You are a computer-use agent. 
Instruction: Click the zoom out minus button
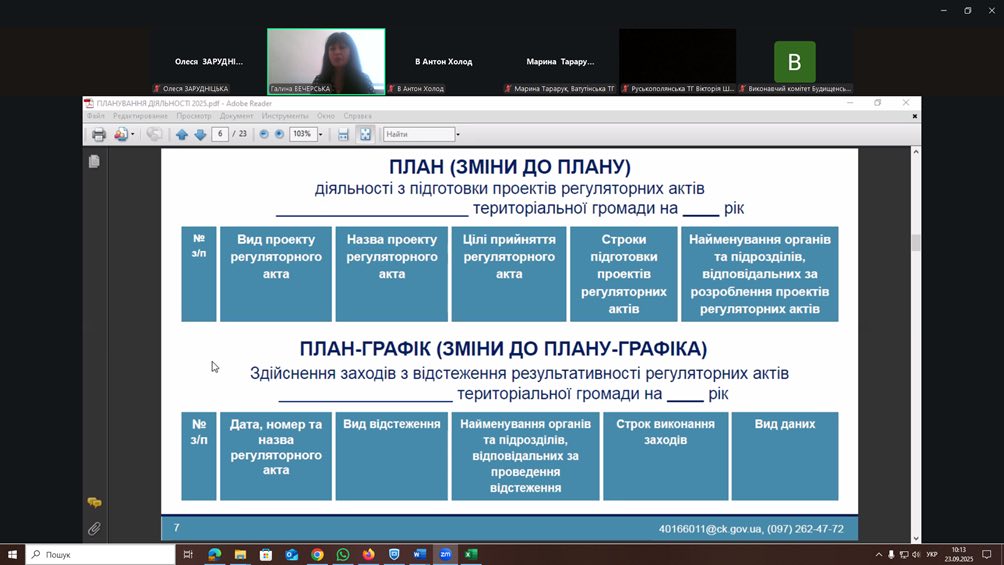click(x=264, y=134)
